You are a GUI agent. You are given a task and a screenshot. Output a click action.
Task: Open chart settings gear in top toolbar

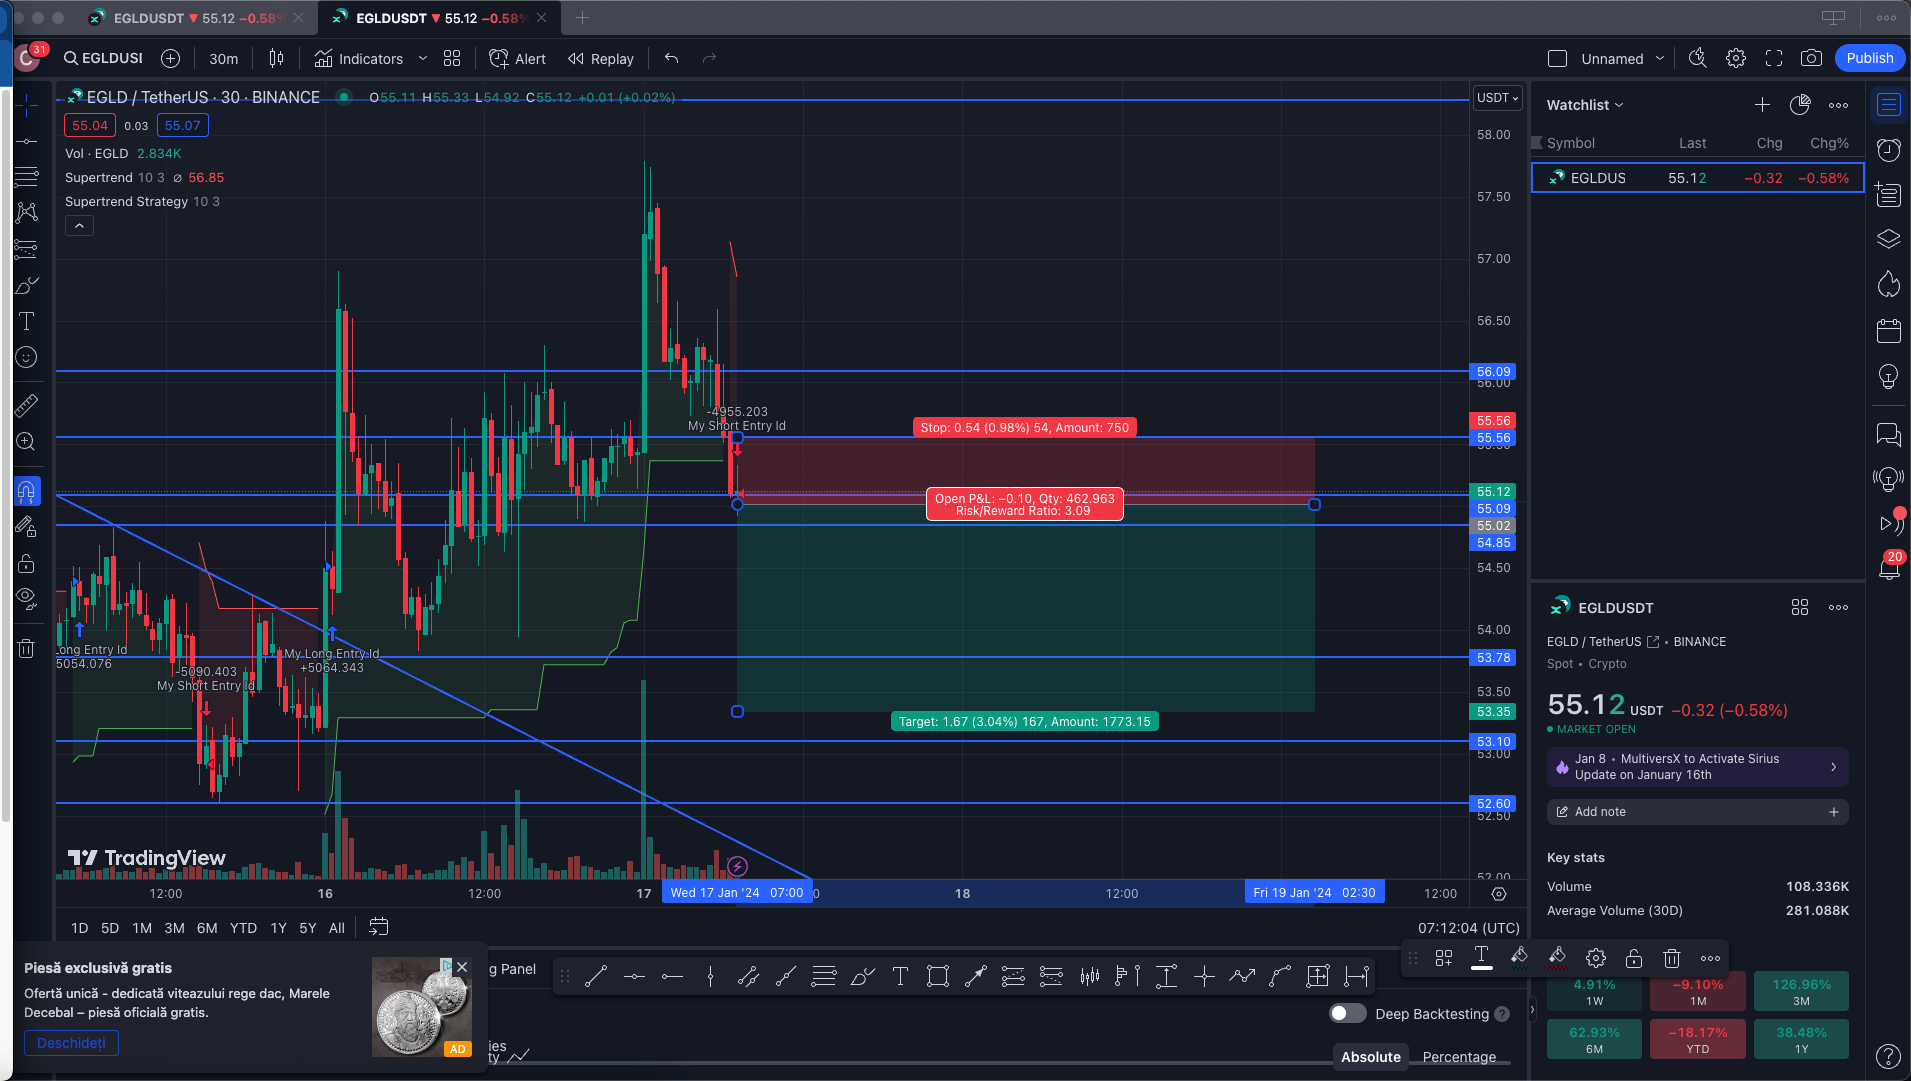[x=1736, y=59]
